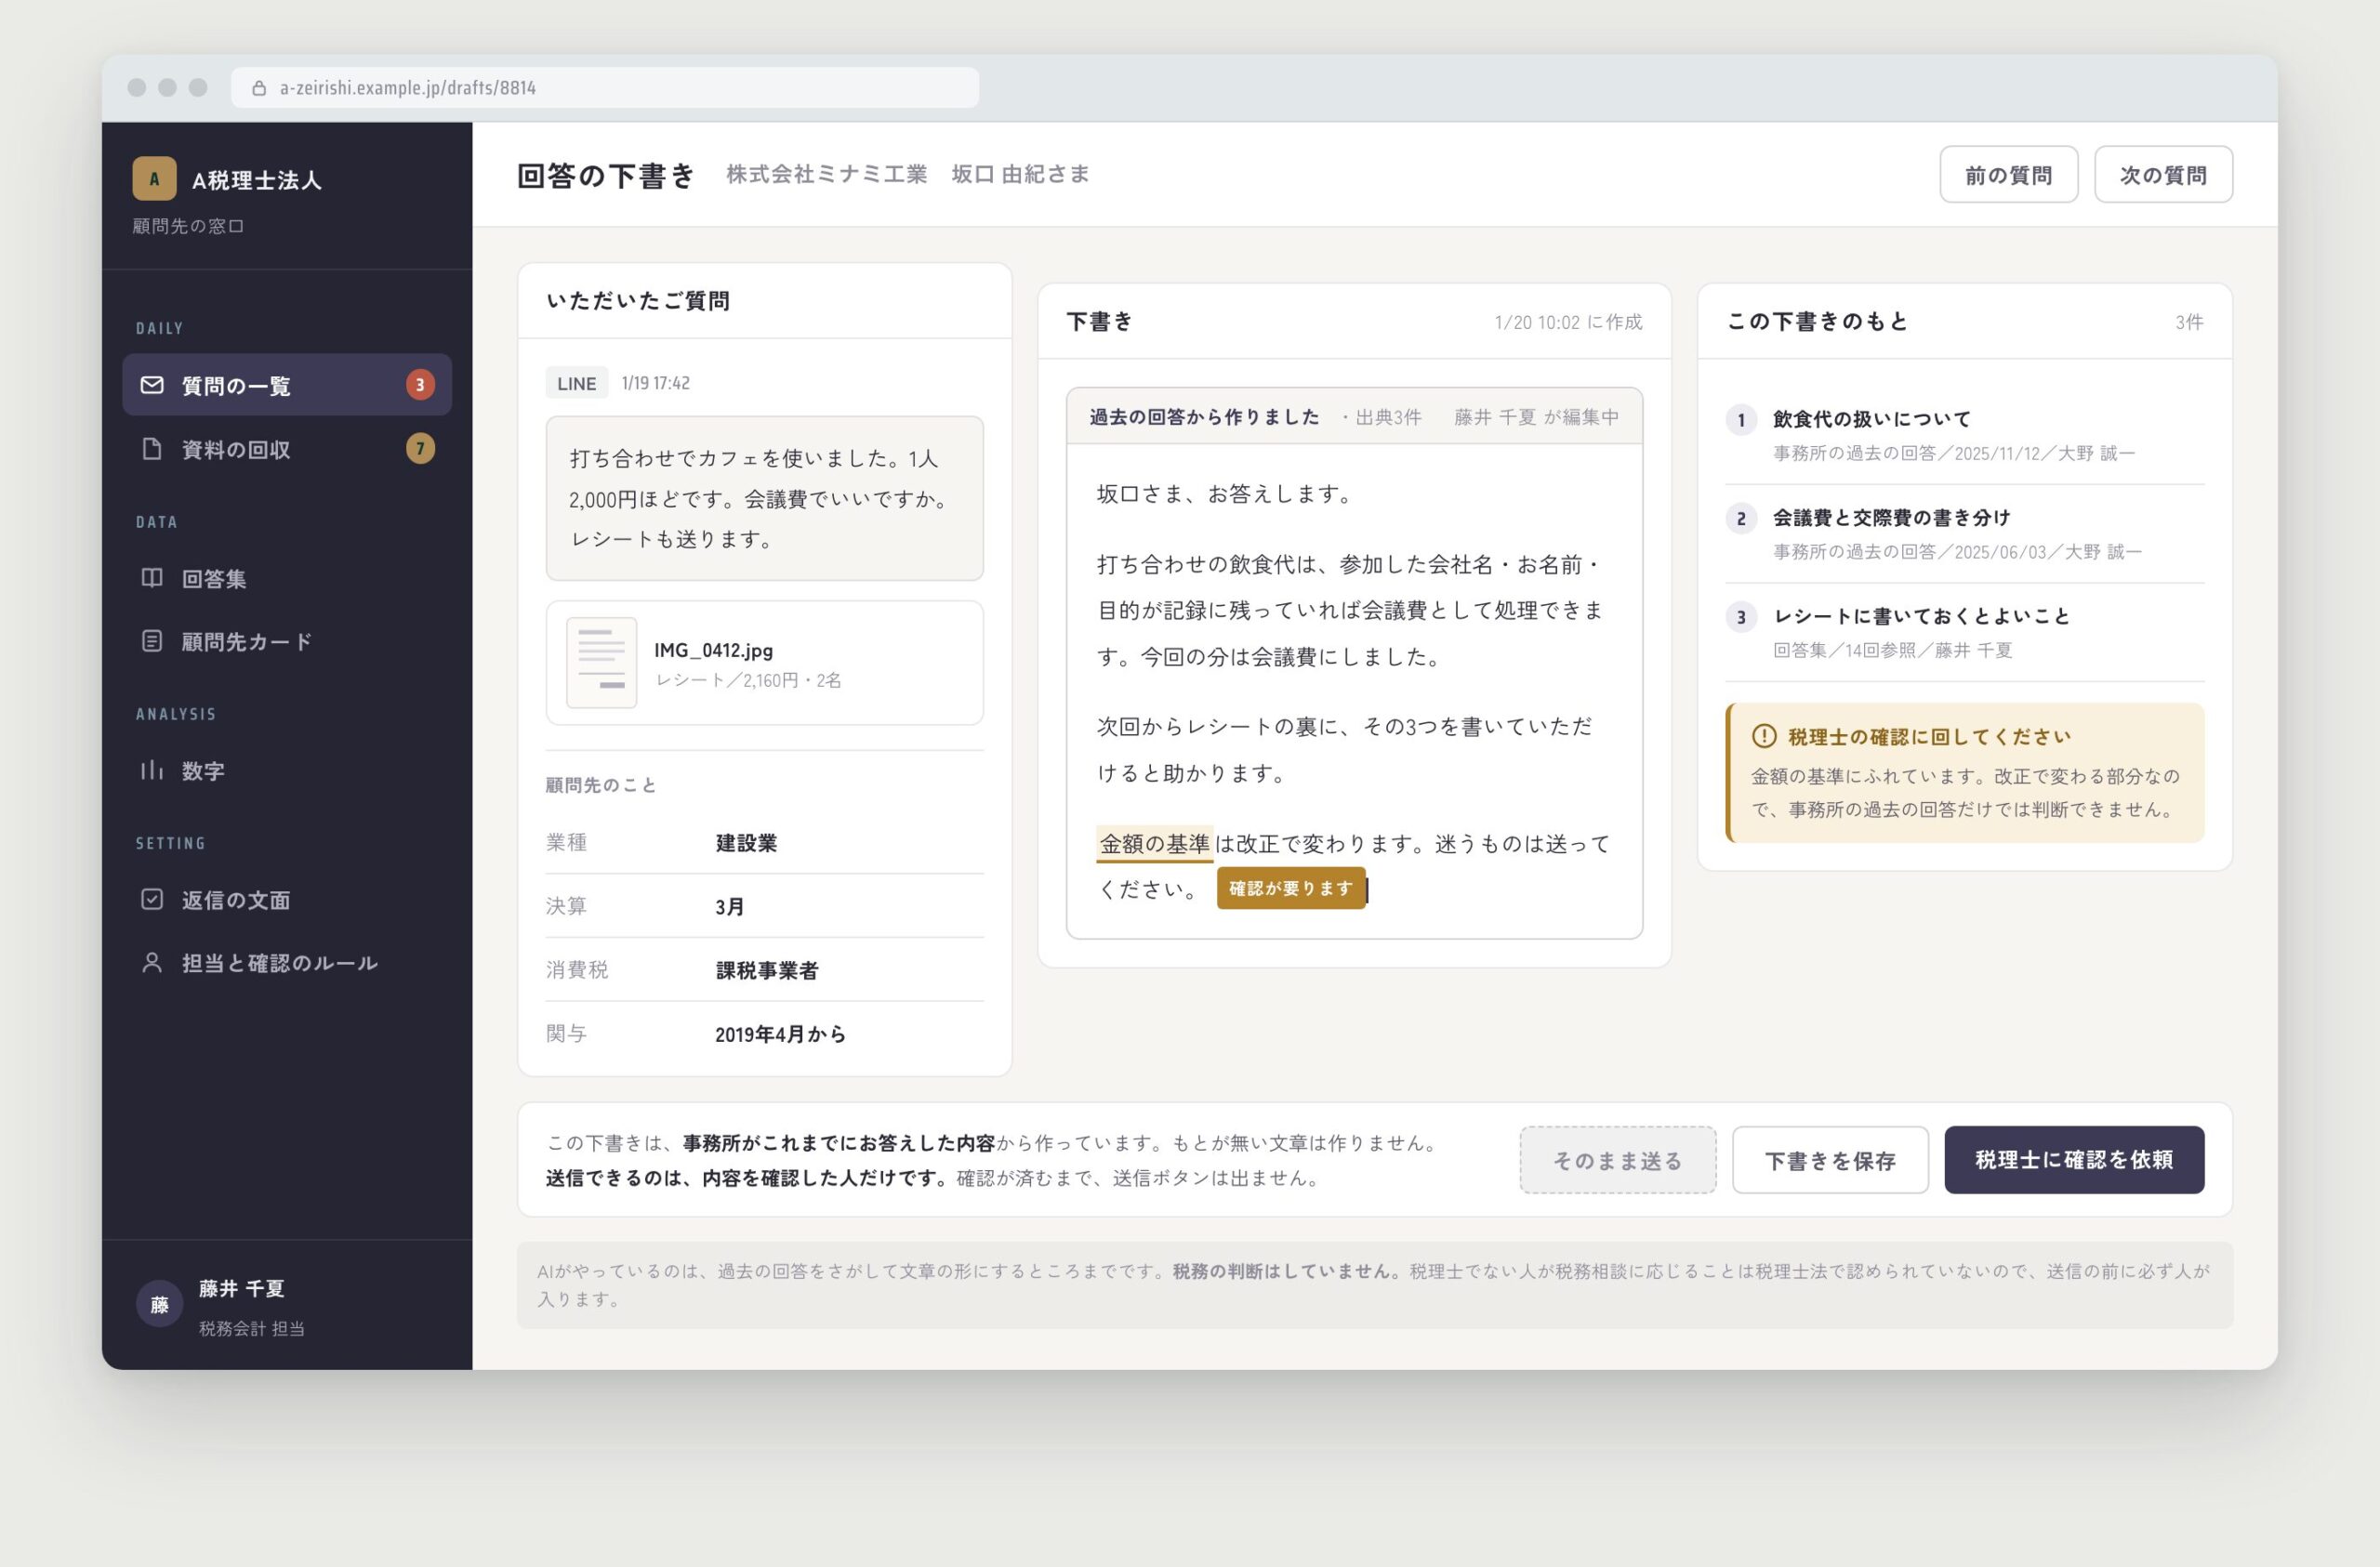
Task: Click the customer question message bubble
Action: pyautogui.click(x=764, y=498)
